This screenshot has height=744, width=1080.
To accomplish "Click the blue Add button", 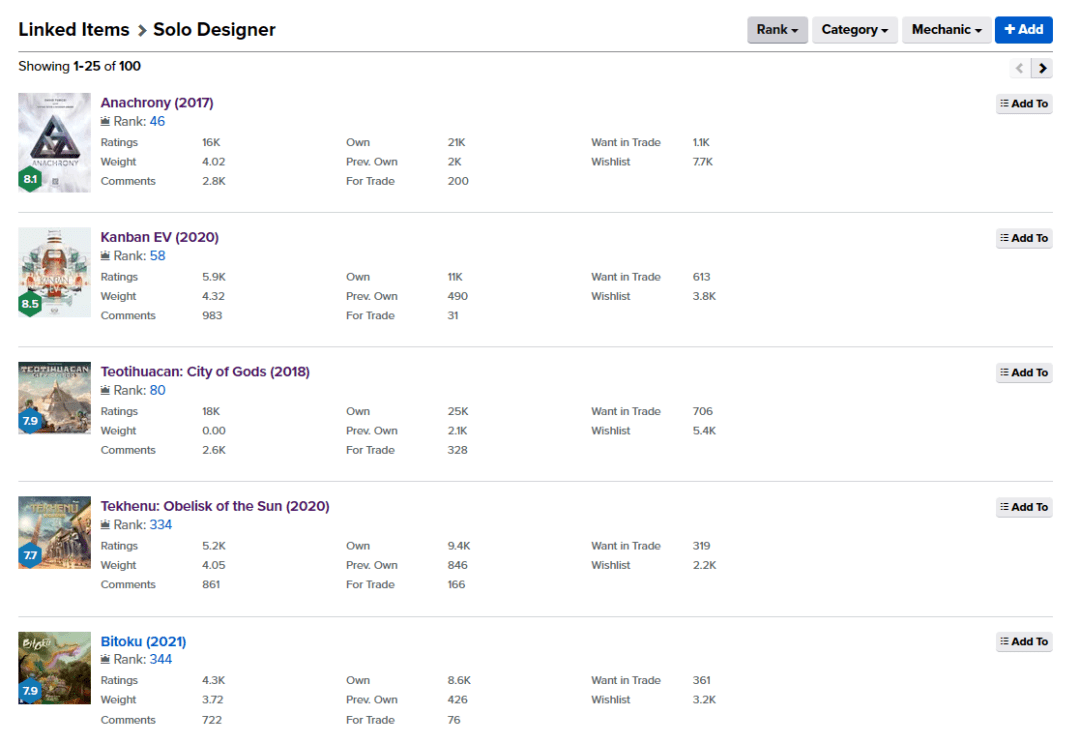I will click(1023, 30).
